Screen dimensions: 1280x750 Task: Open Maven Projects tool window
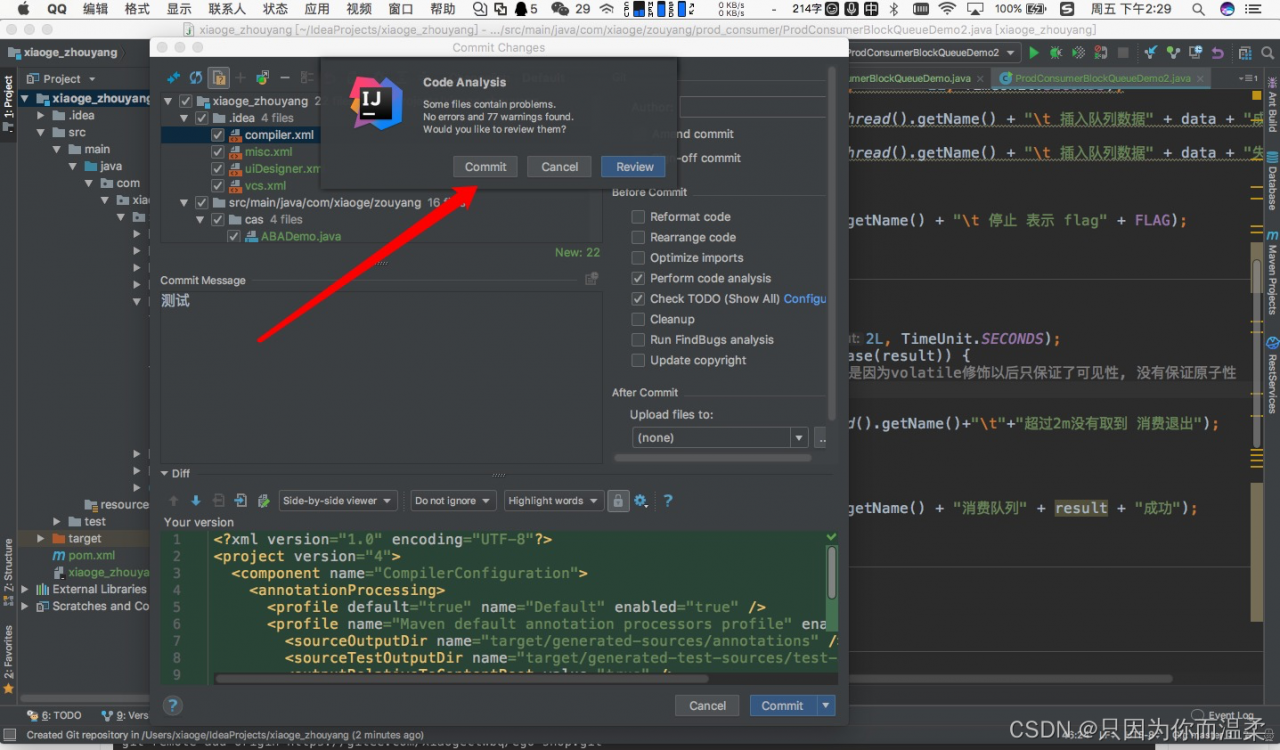(x=1272, y=273)
